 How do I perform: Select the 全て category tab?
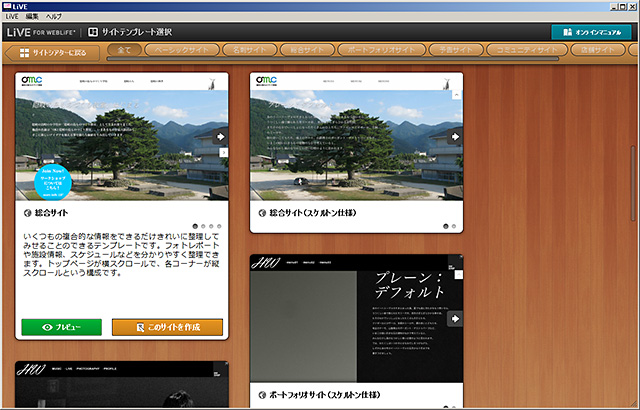pyautogui.click(x=124, y=49)
